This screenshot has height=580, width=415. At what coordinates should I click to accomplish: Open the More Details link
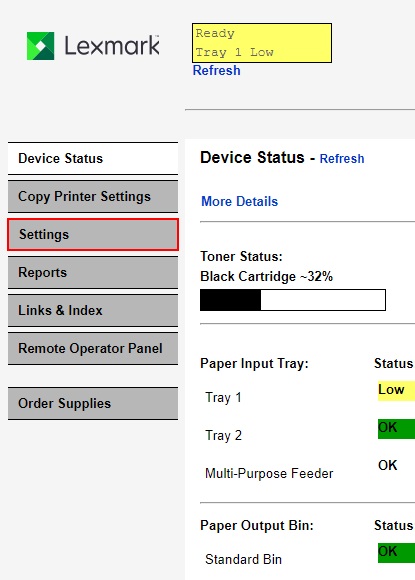pyautogui.click(x=239, y=202)
